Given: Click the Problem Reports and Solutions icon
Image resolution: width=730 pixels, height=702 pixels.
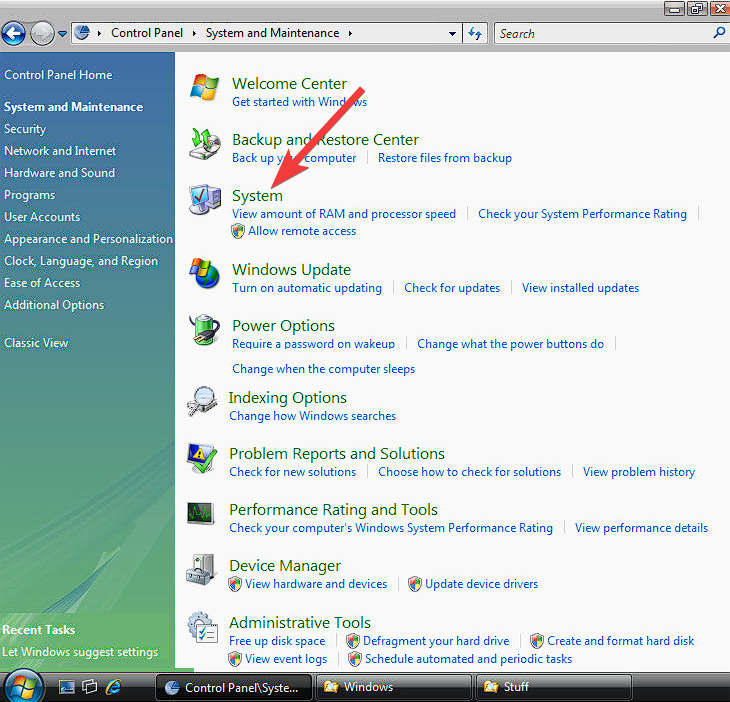Looking at the screenshot, I should (202, 459).
